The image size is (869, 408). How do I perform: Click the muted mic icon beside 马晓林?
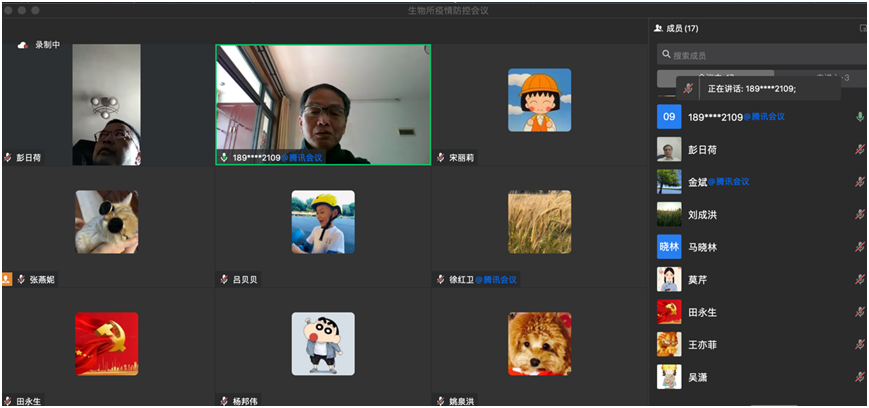coord(859,247)
